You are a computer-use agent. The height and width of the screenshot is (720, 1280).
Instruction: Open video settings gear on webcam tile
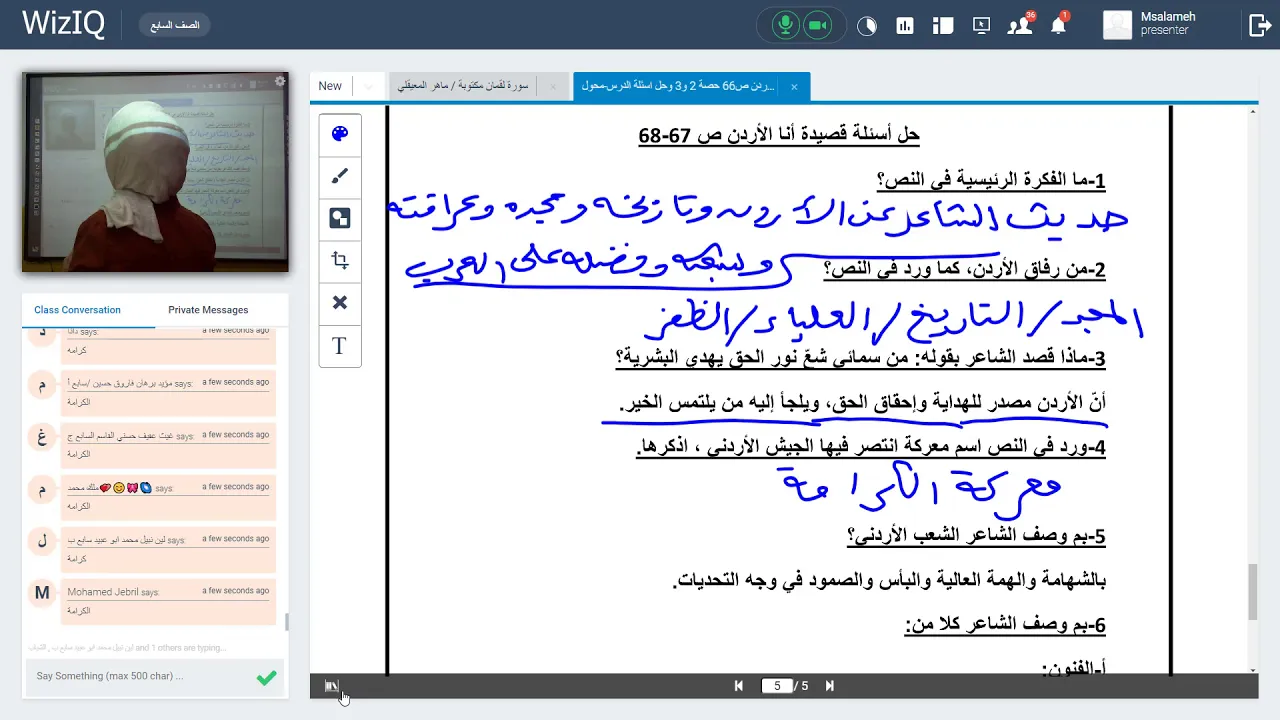point(280,81)
